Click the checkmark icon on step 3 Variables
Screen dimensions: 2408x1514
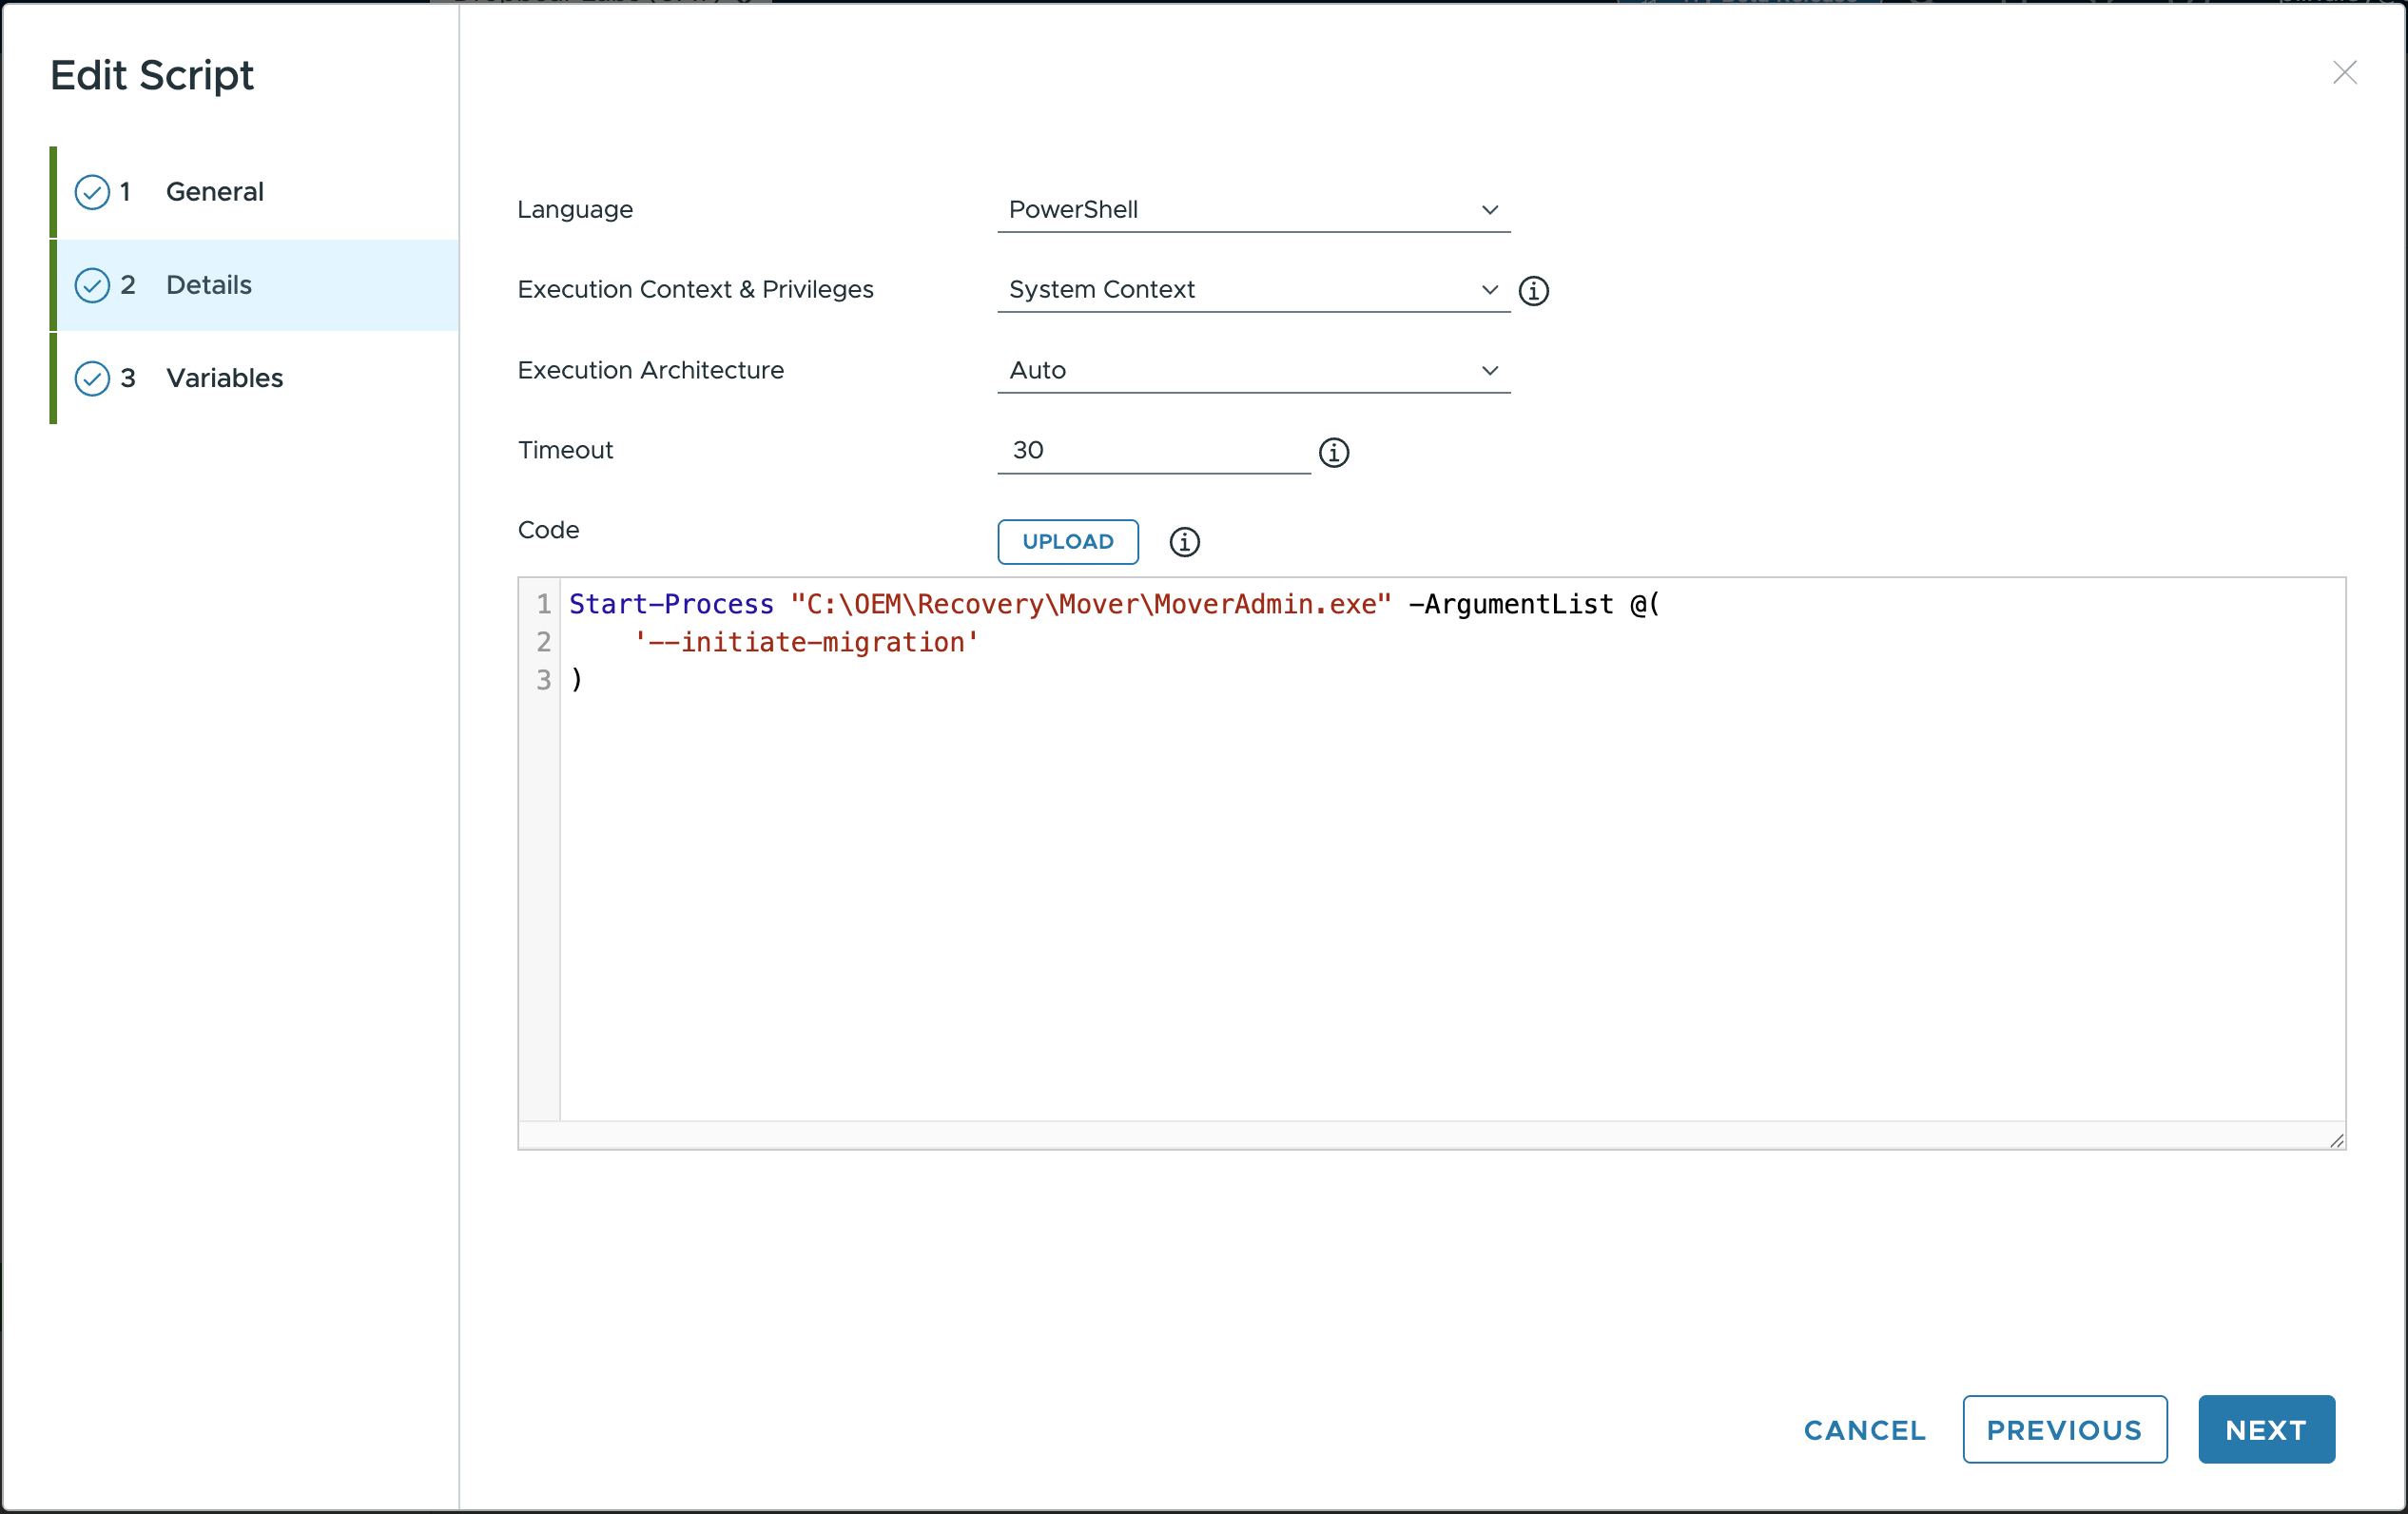(x=92, y=379)
